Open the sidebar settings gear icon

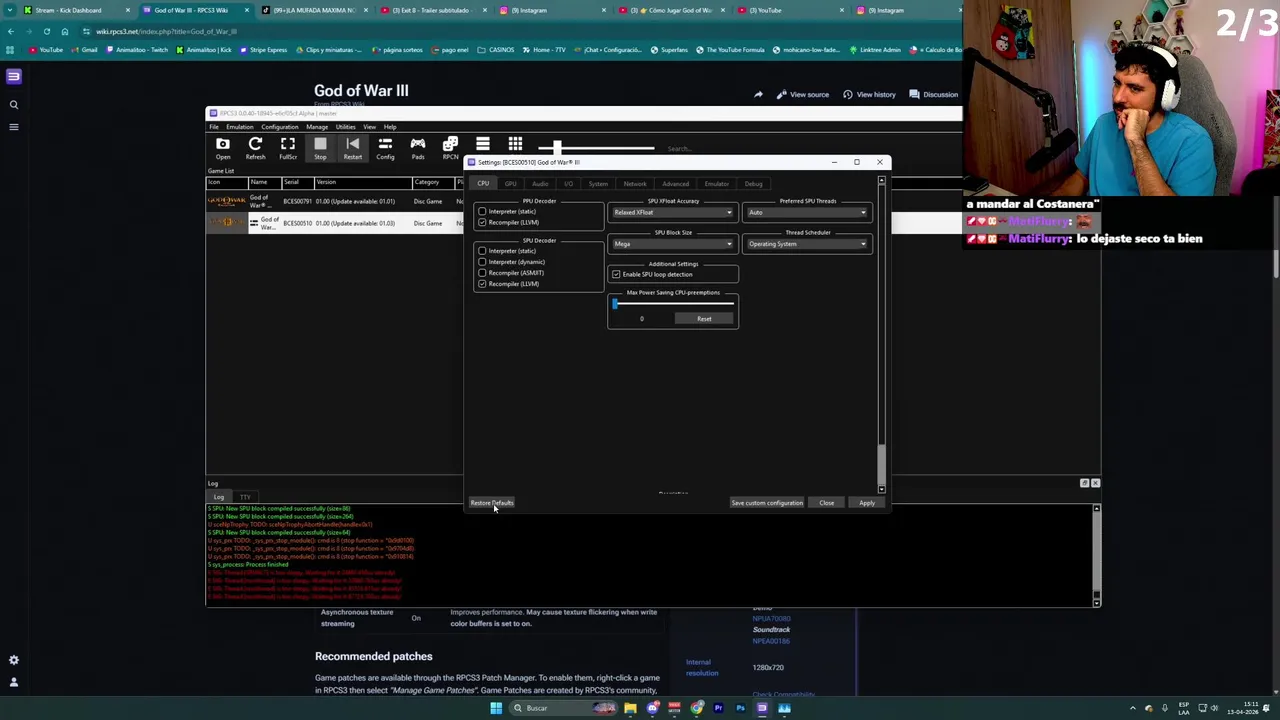click(x=14, y=660)
